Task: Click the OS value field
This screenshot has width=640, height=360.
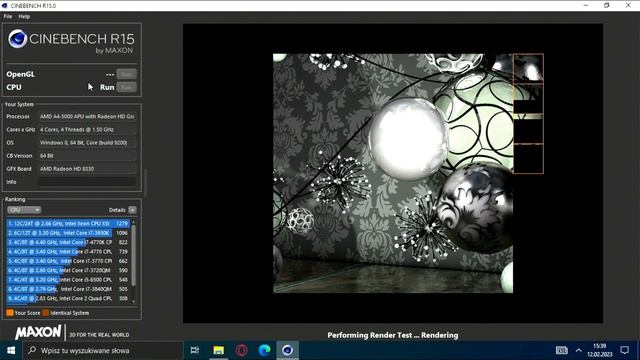Action: [87, 143]
